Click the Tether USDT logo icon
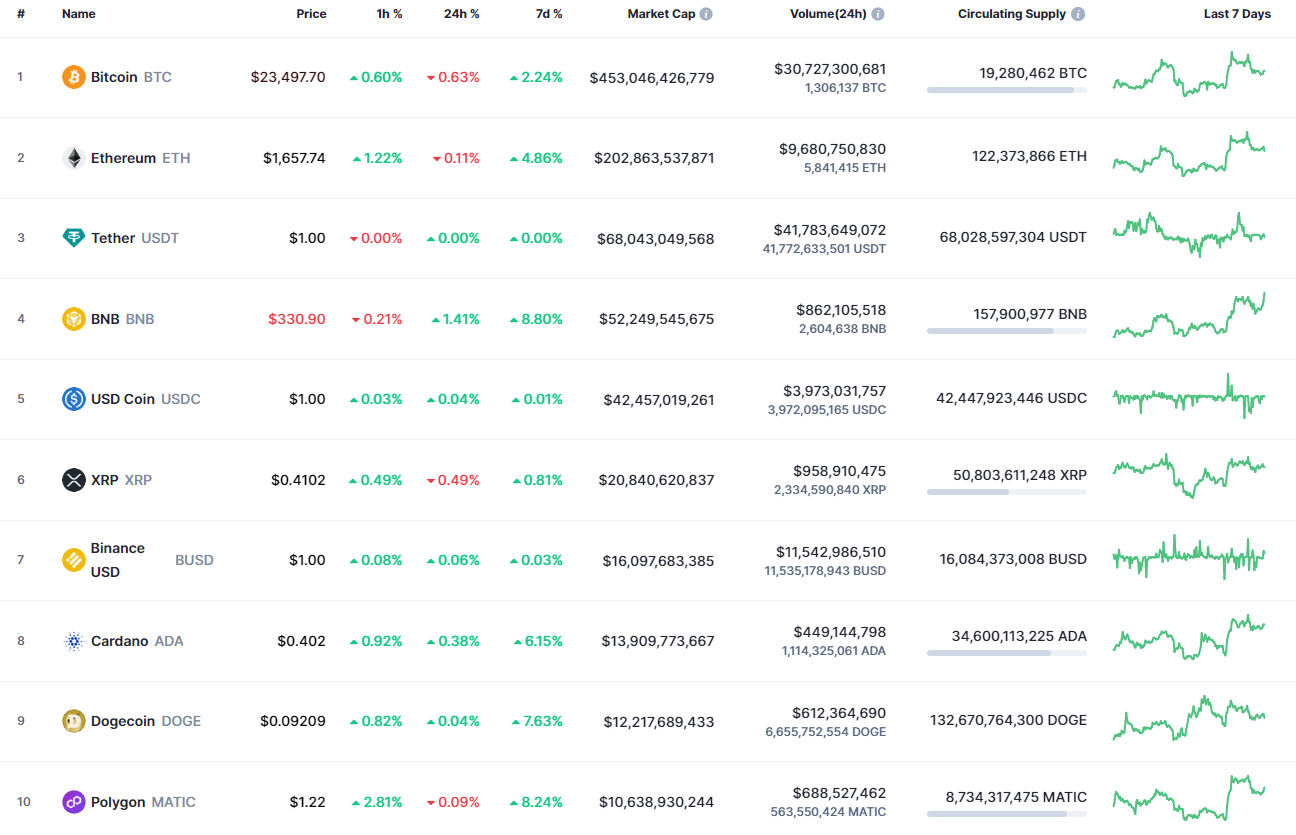The width and height of the screenshot is (1296, 835). pos(73,238)
